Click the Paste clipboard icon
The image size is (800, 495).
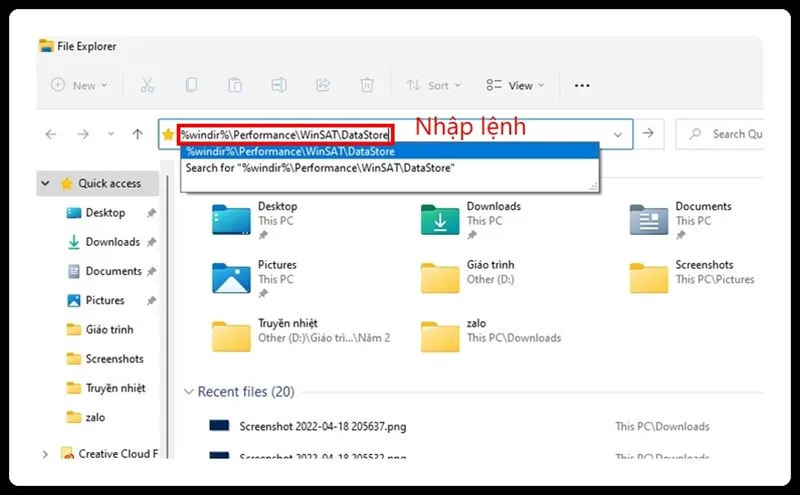click(x=235, y=85)
